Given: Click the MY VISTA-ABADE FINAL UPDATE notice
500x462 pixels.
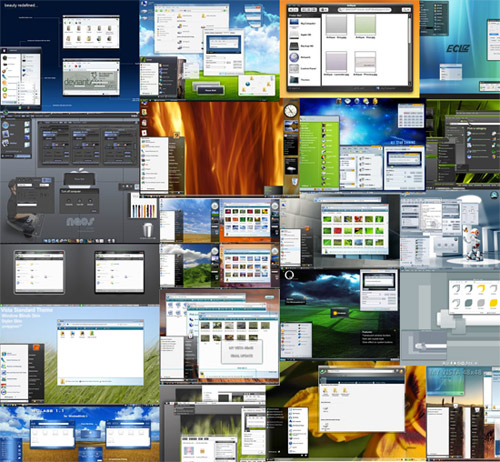Looking at the screenshot, I should click(x=242, y=352).
